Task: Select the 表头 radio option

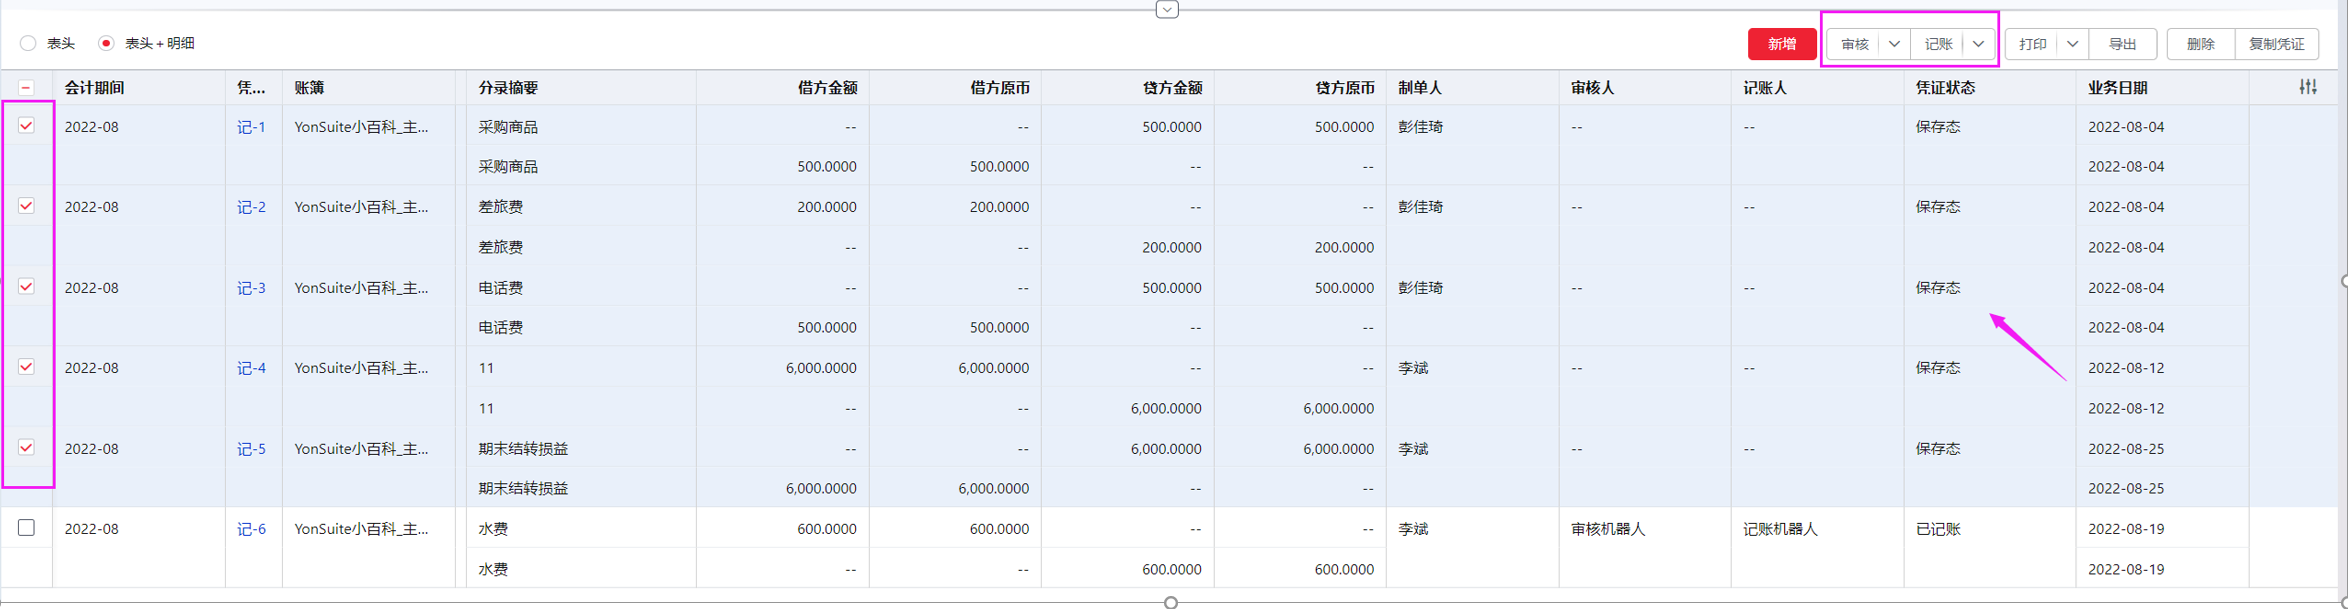Action: pos(28,43)
